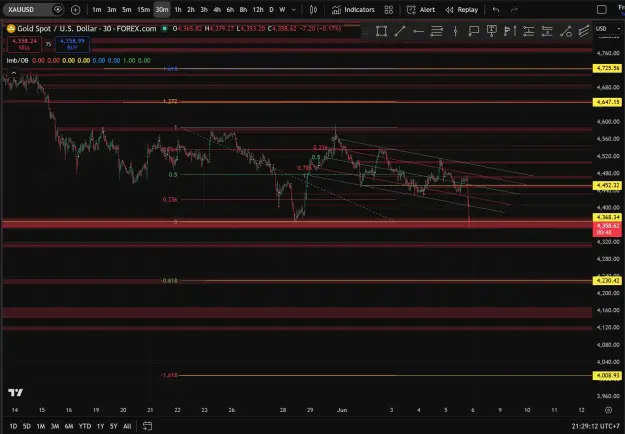The width and height of the screenshot is (625, 434).
Task: Click the Gold Spot / U.S. Dollar title
Action: [86, 29]
